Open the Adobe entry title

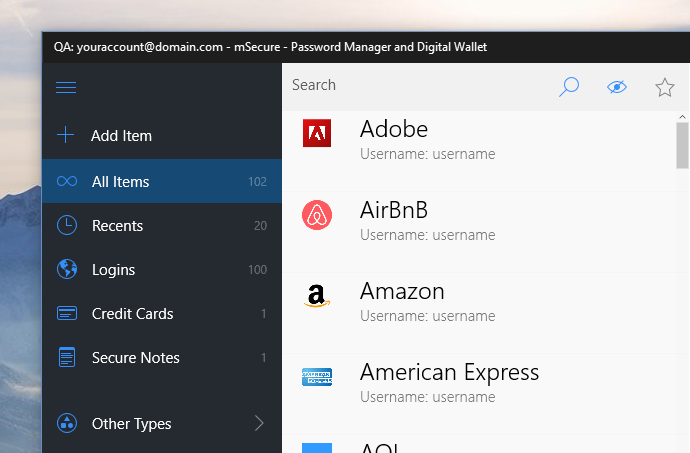click(x=394, y=129)
